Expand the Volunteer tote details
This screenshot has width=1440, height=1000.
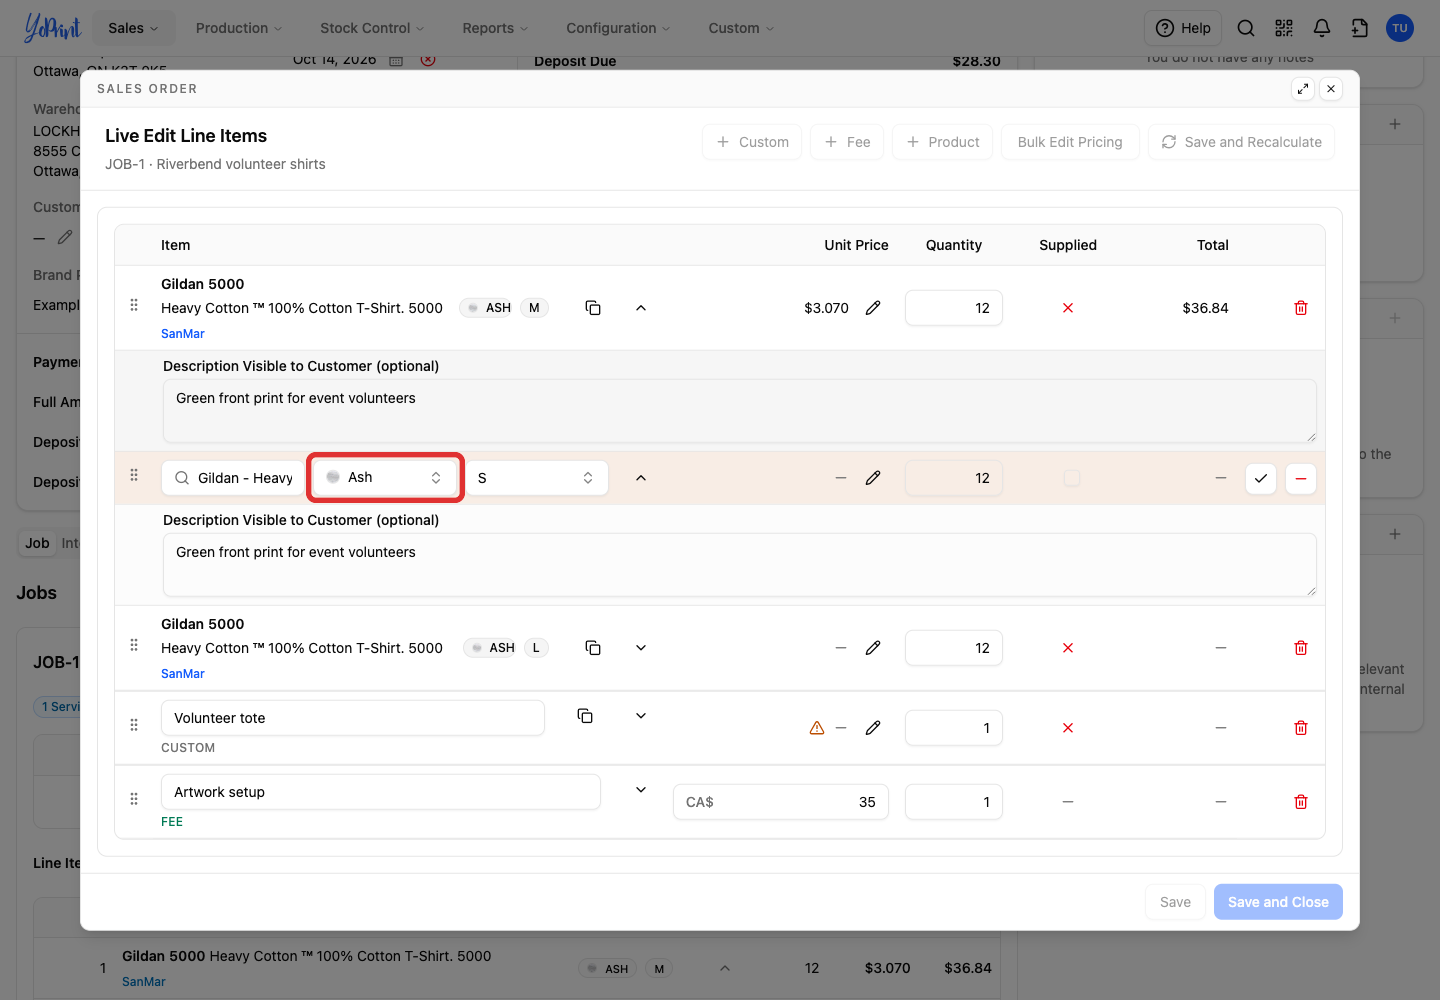pos(641,716)
